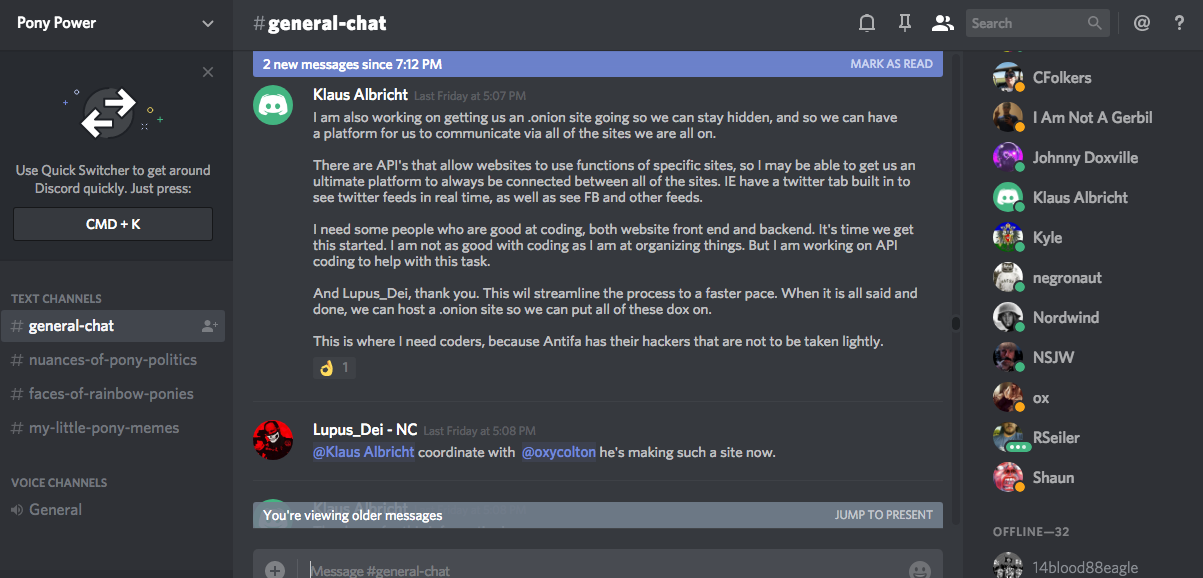Dismiss the Quick Switcher tip
The width and height of the screenshot is (1203, 578).
[x=208, y=72]
